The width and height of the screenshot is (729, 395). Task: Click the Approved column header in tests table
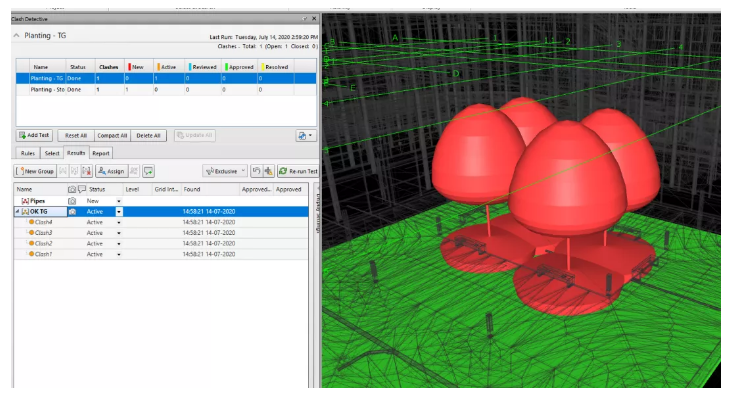pos(240,67)
